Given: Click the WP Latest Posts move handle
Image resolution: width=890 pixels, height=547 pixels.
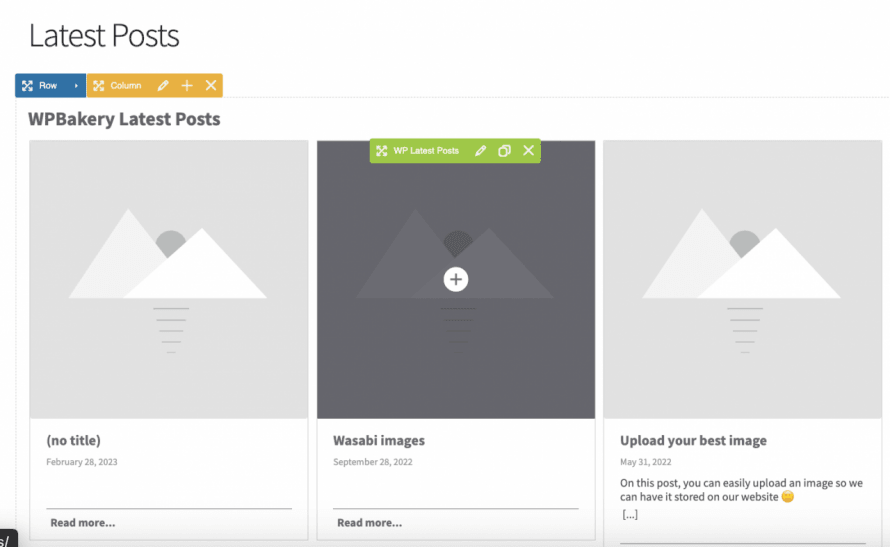Looking at the screenshot, I should pos(382,151).
